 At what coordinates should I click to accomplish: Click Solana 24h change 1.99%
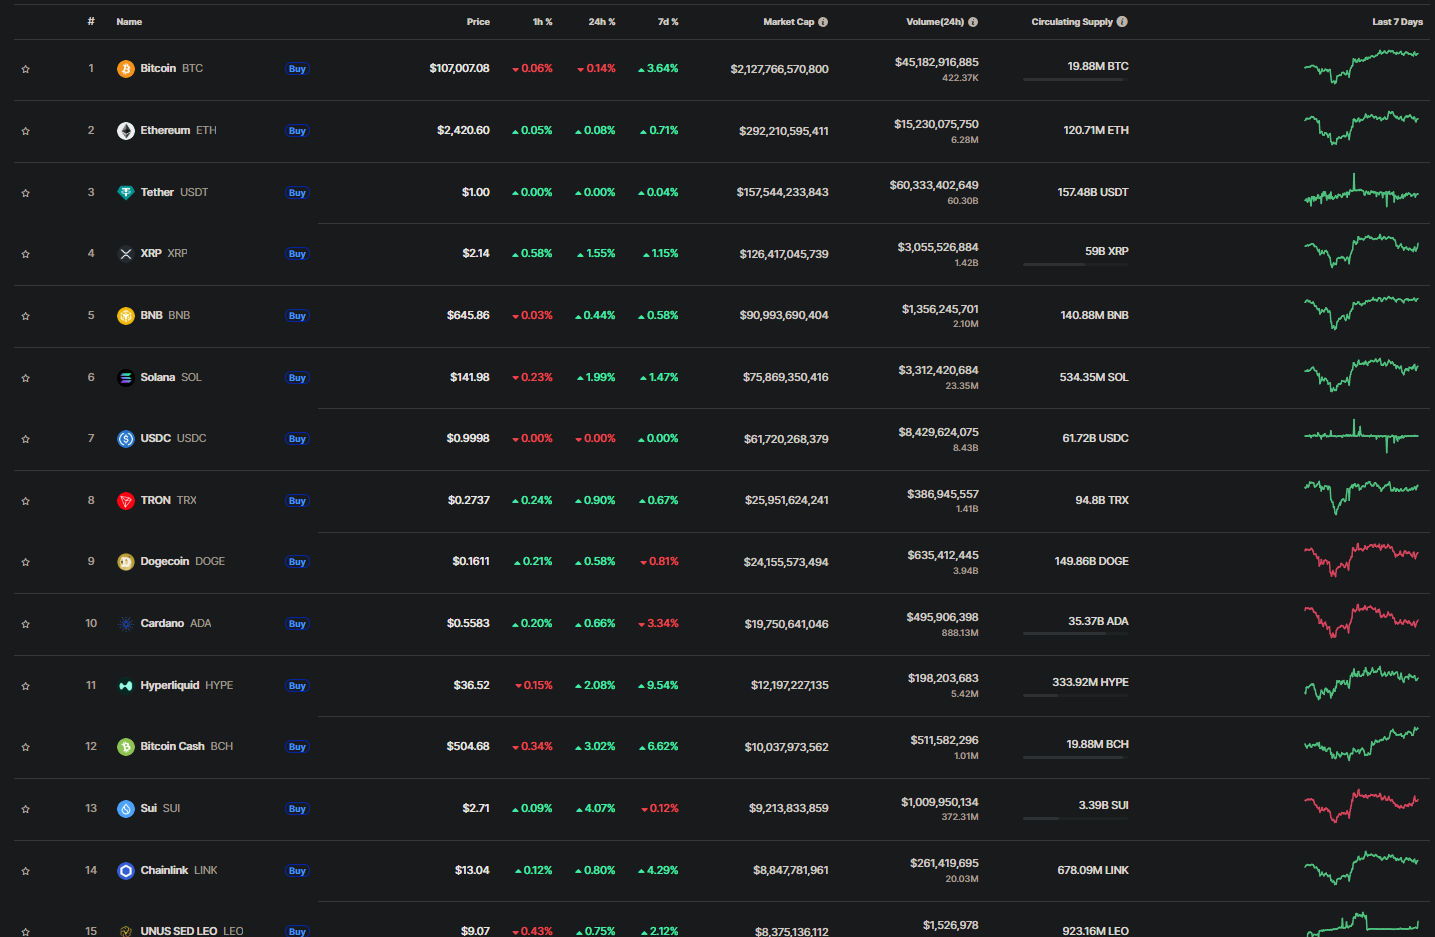click(596, 378)
